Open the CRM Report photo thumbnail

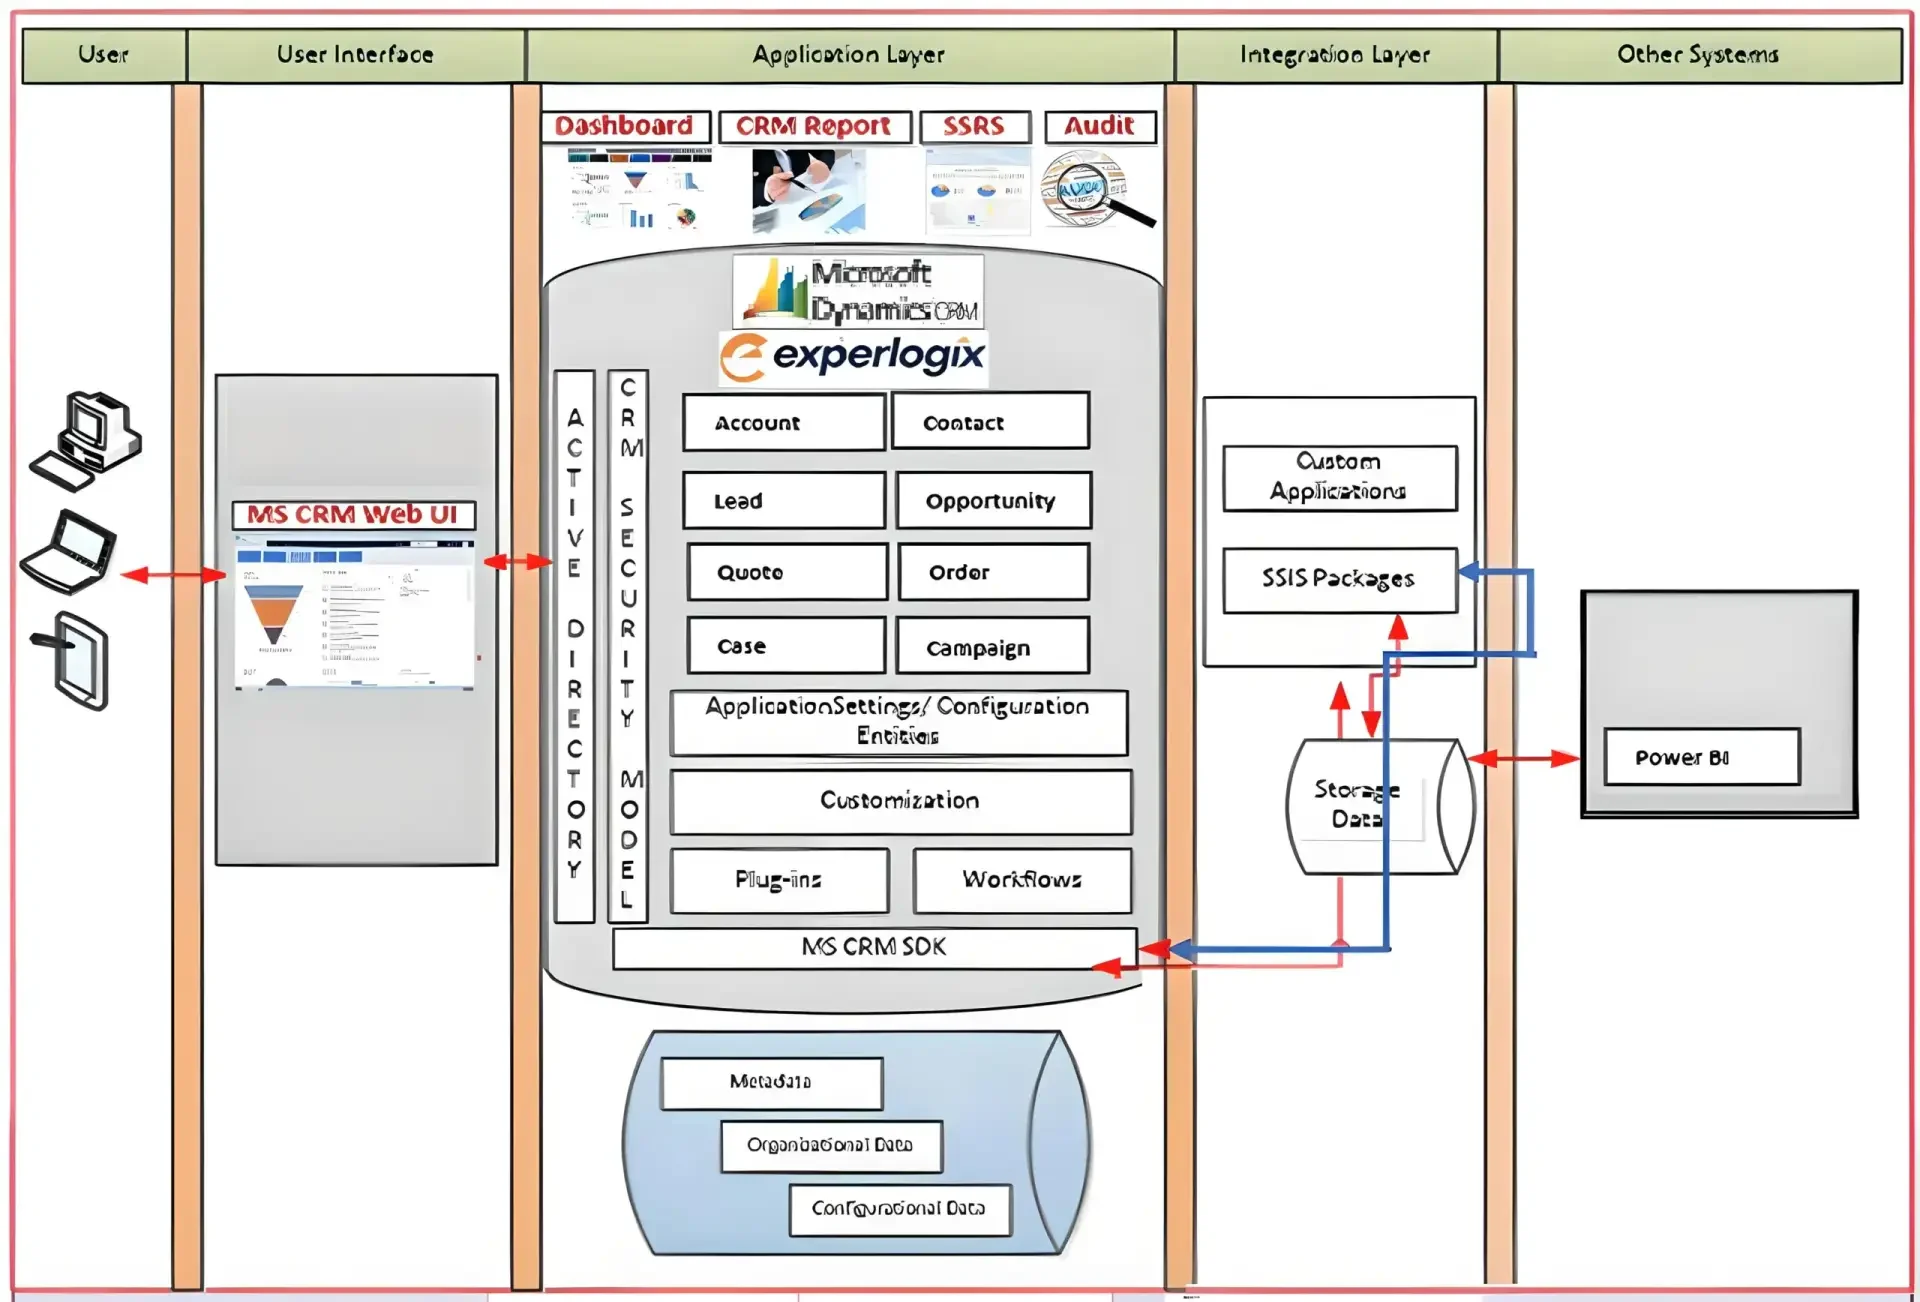[809, 191]
